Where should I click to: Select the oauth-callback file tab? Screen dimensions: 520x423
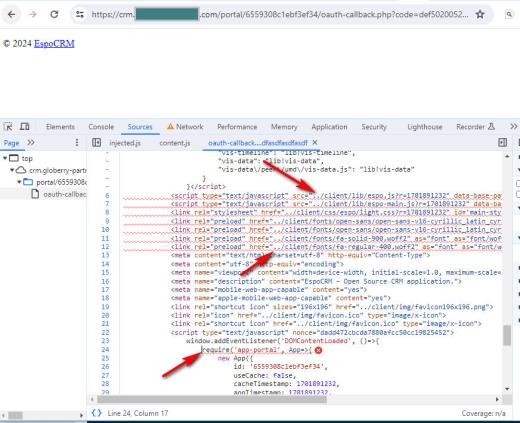(x=258, y=143)
